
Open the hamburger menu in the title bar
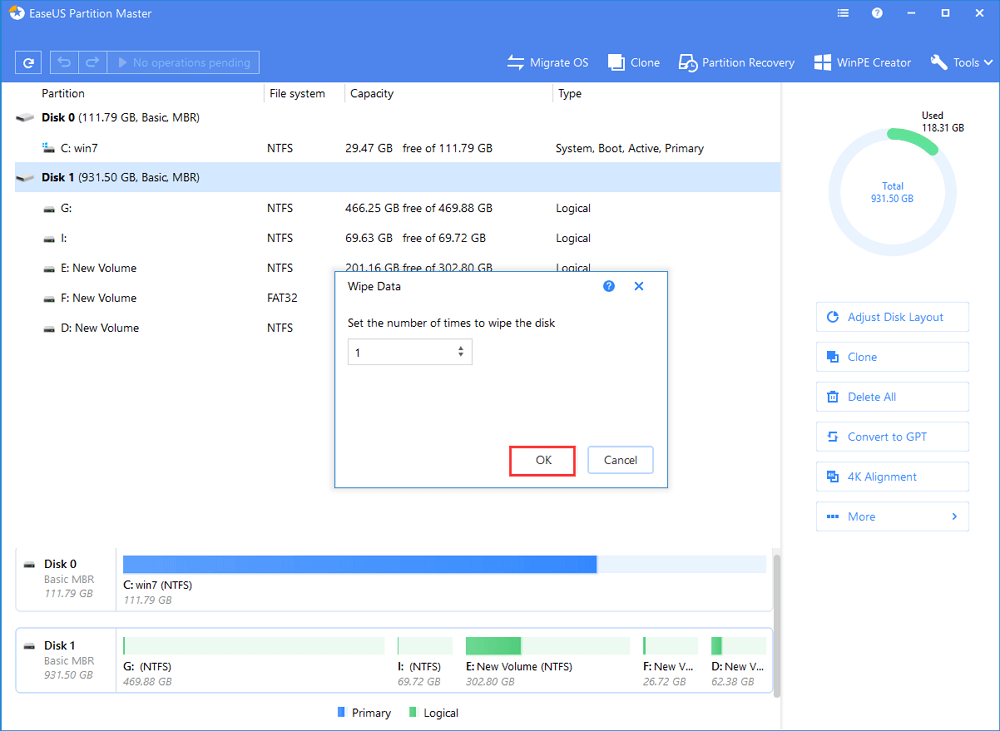[x=843, y=13]
